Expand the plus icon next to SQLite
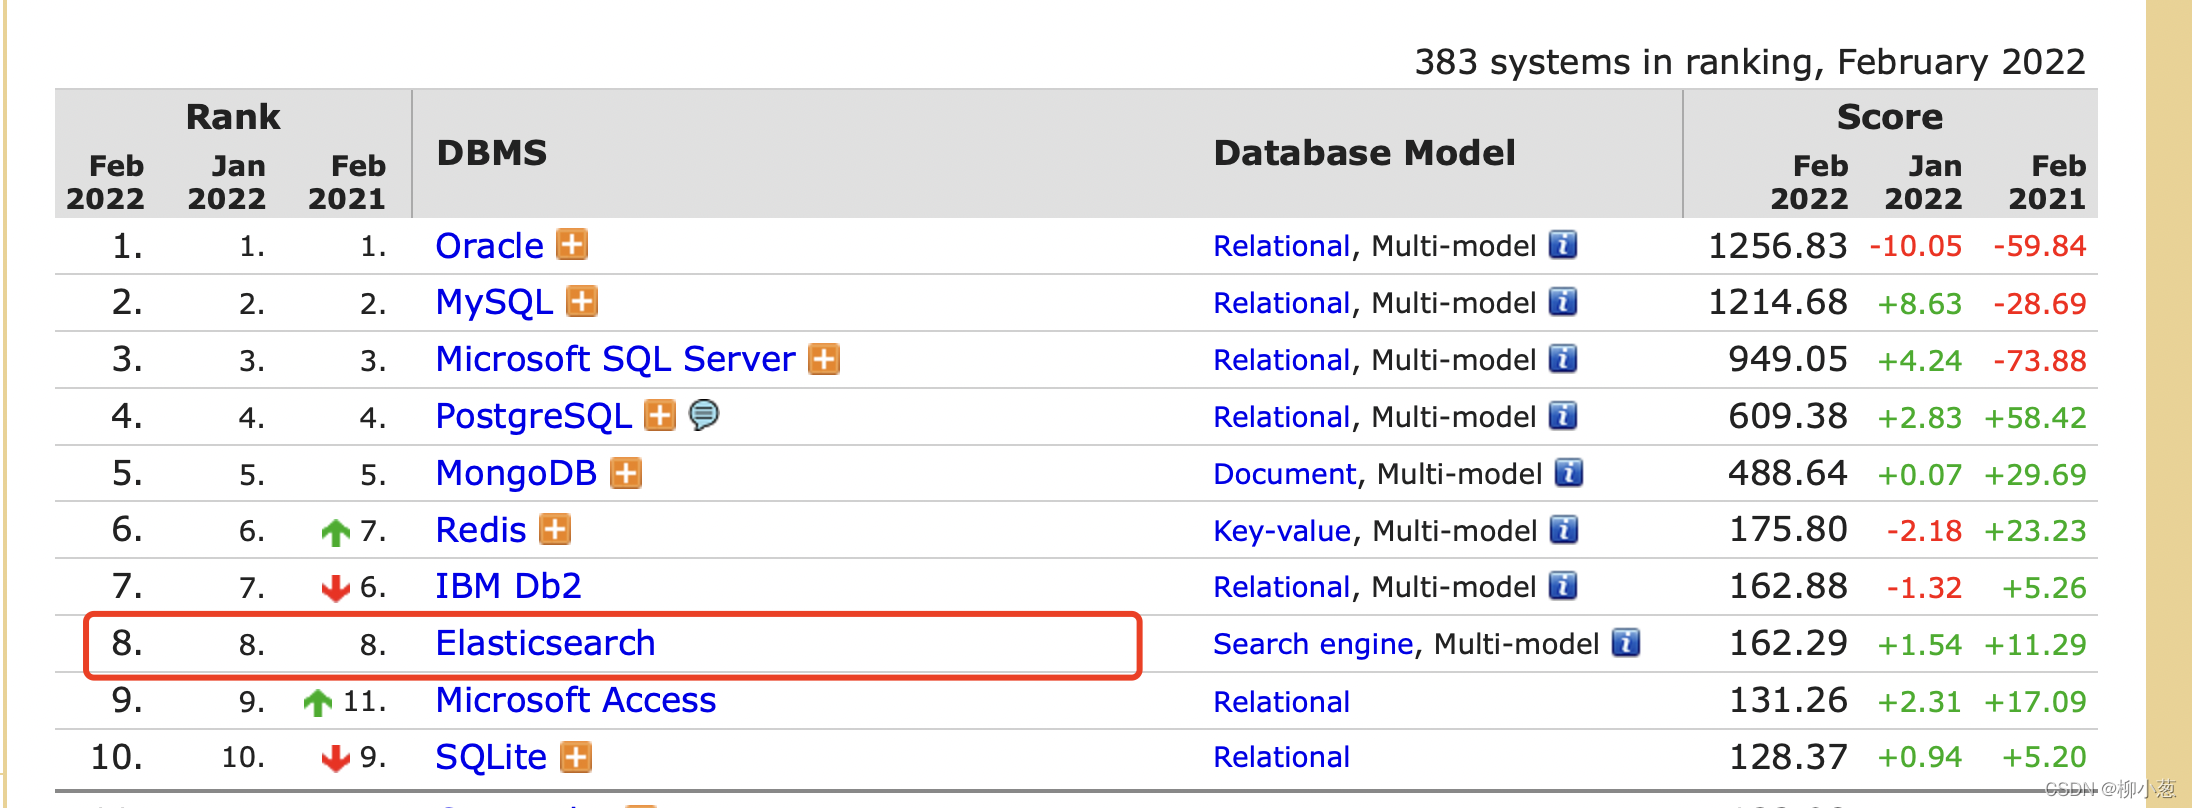Image resolution: width=2192 pixels, height=808 pixels. click(x=576, y=756)
